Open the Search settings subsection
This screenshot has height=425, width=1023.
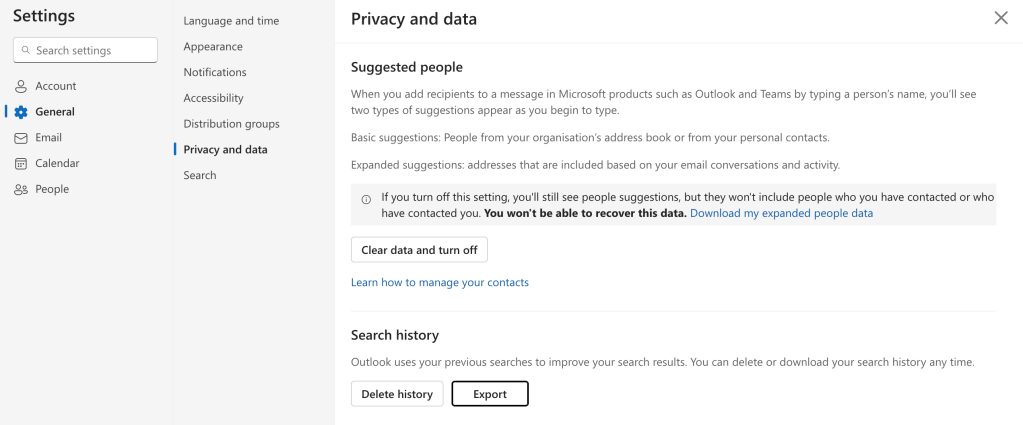click(200, 175)
